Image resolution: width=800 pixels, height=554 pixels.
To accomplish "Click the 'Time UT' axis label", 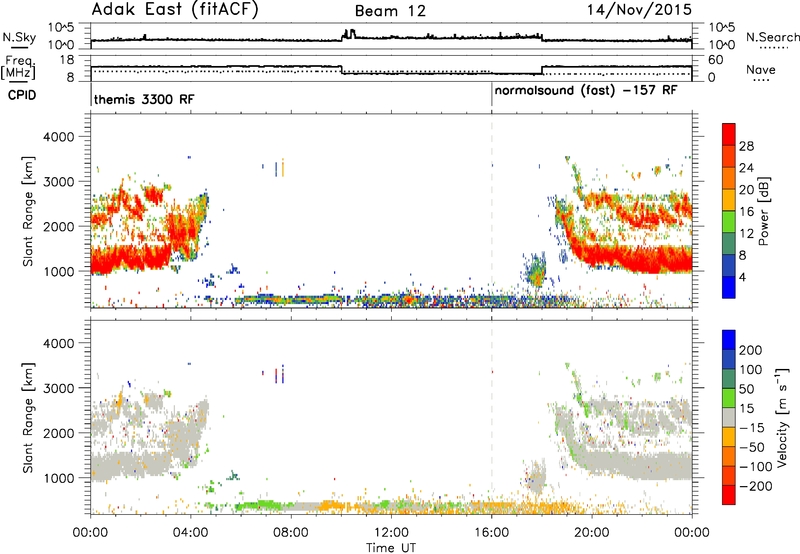I will pyautogui.click(x=391, y=547).
